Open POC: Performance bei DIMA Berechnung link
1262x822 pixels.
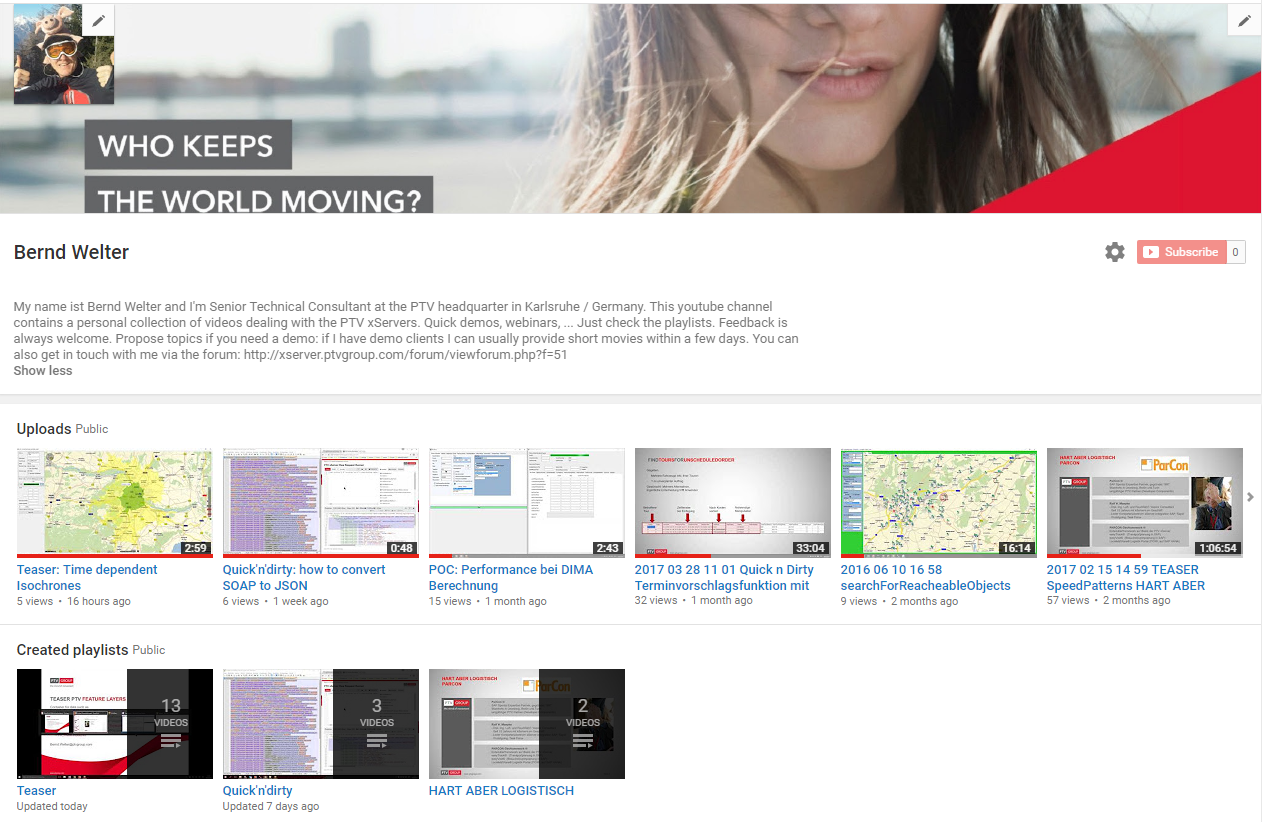[x=510, y=577]
